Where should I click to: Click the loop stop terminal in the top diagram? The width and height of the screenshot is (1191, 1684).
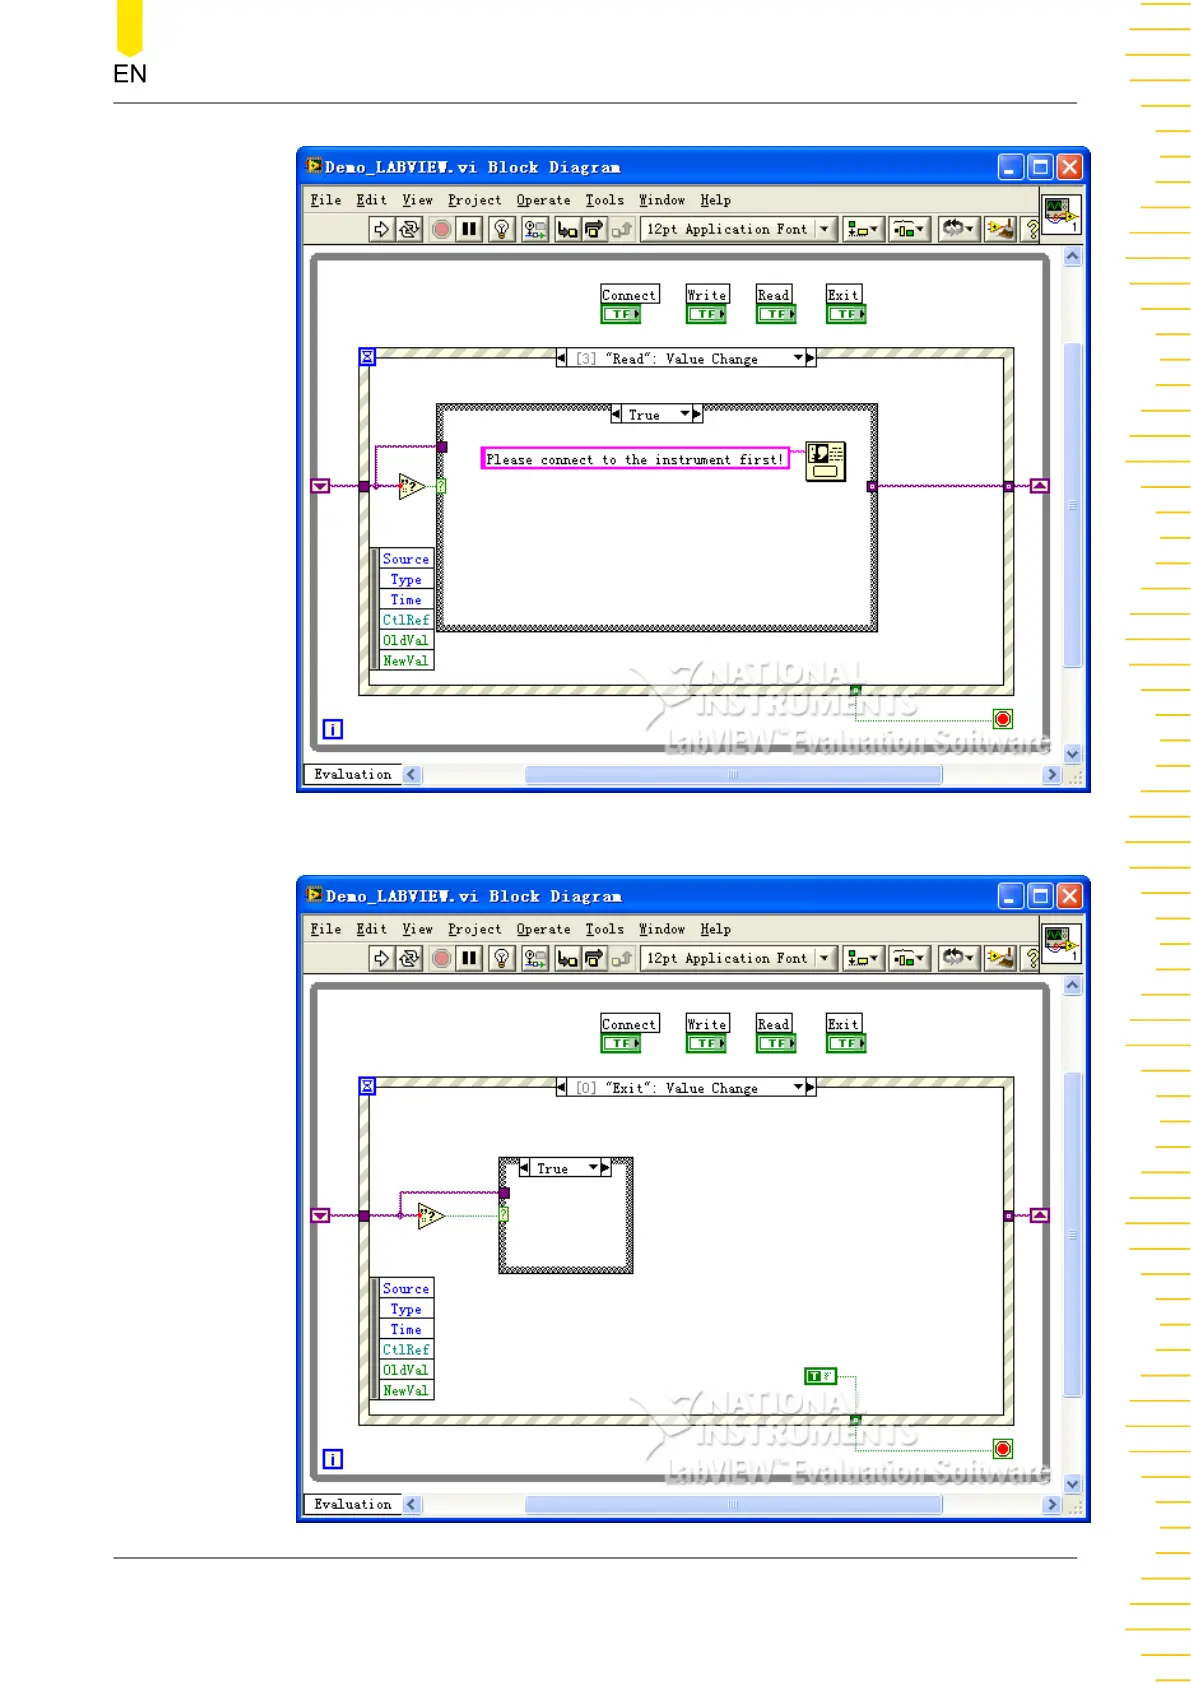(1003, 719)
